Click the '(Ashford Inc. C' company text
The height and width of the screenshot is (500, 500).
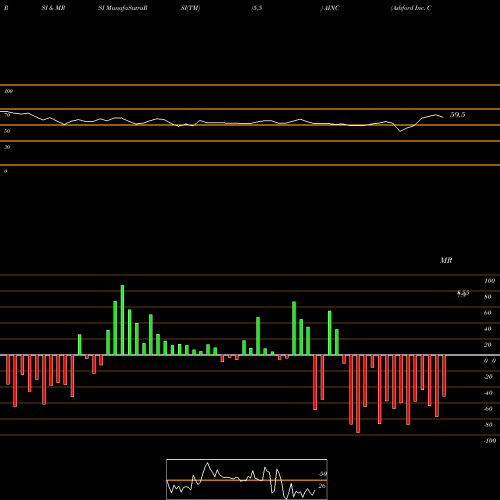(x=411, y=8)
